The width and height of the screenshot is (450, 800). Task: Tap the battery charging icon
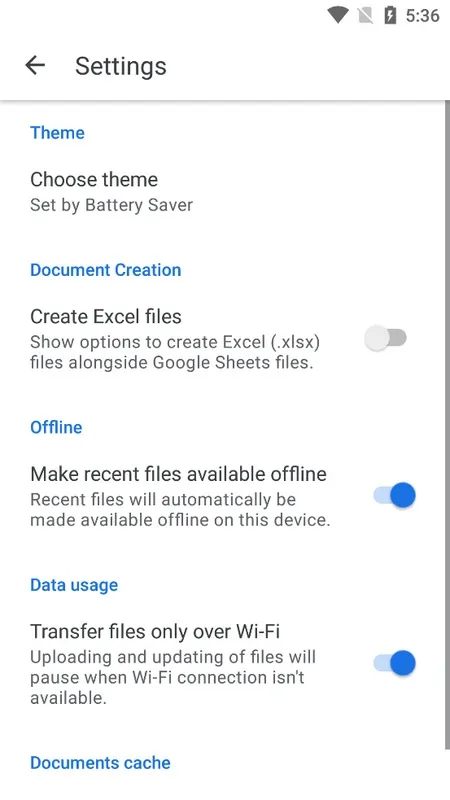[390, 15]
